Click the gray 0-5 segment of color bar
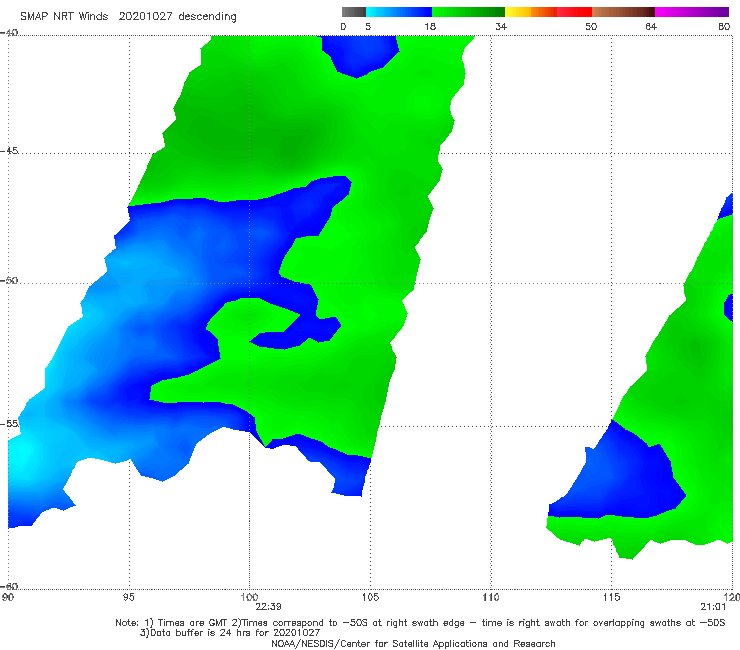 coord(354,12)
